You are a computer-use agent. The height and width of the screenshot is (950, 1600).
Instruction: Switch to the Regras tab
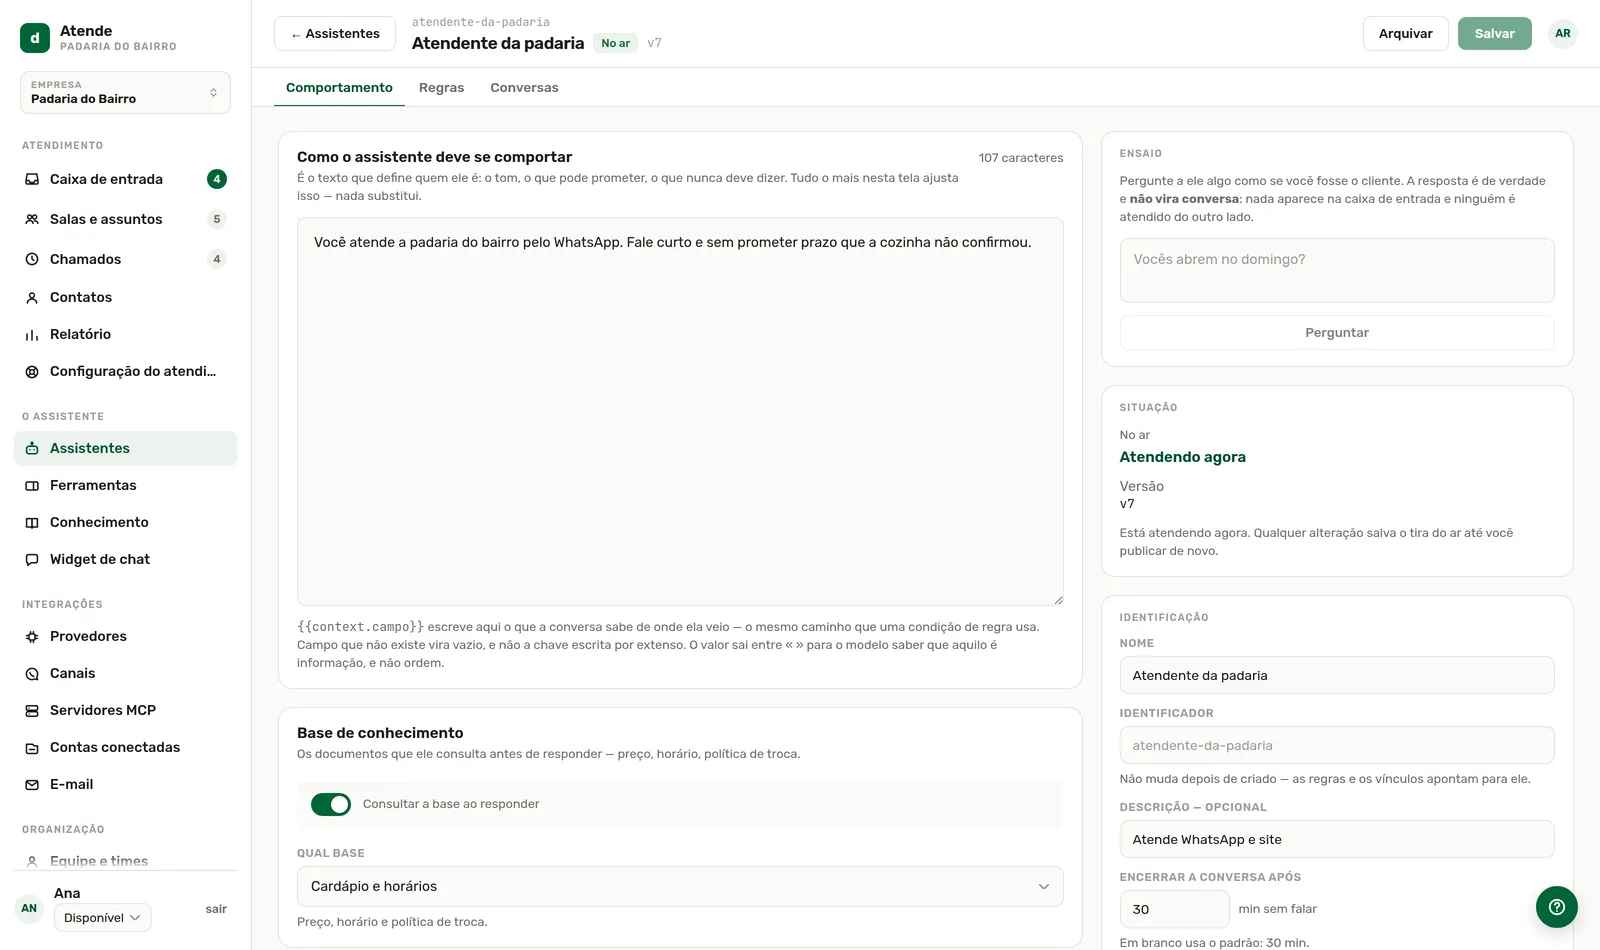[x=441, y=88]
